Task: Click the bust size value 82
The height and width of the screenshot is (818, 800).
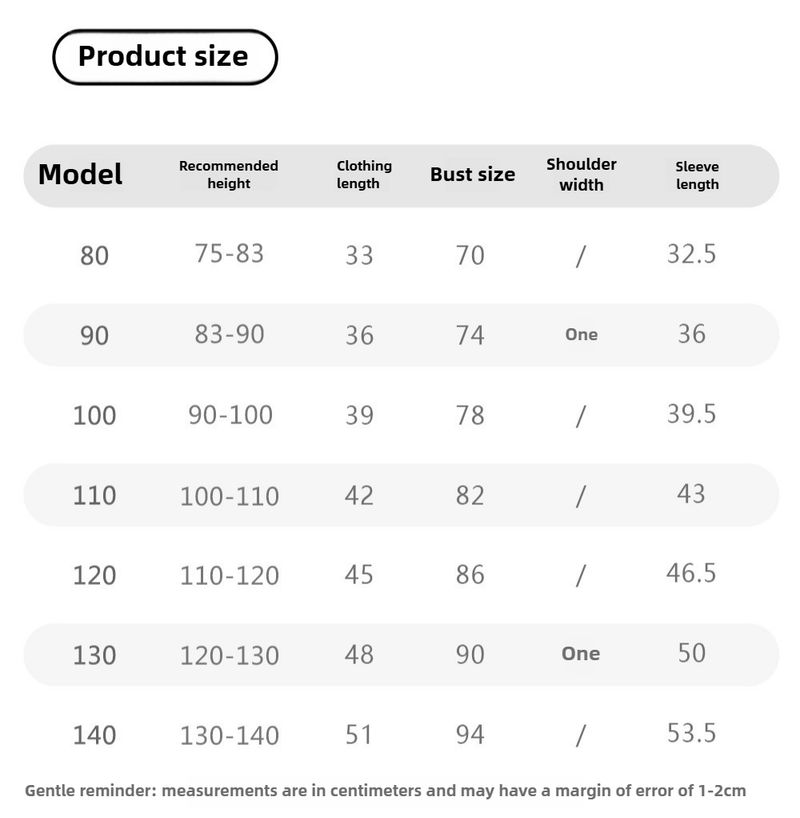Action: pyautogui.click(x=470, y=495)
